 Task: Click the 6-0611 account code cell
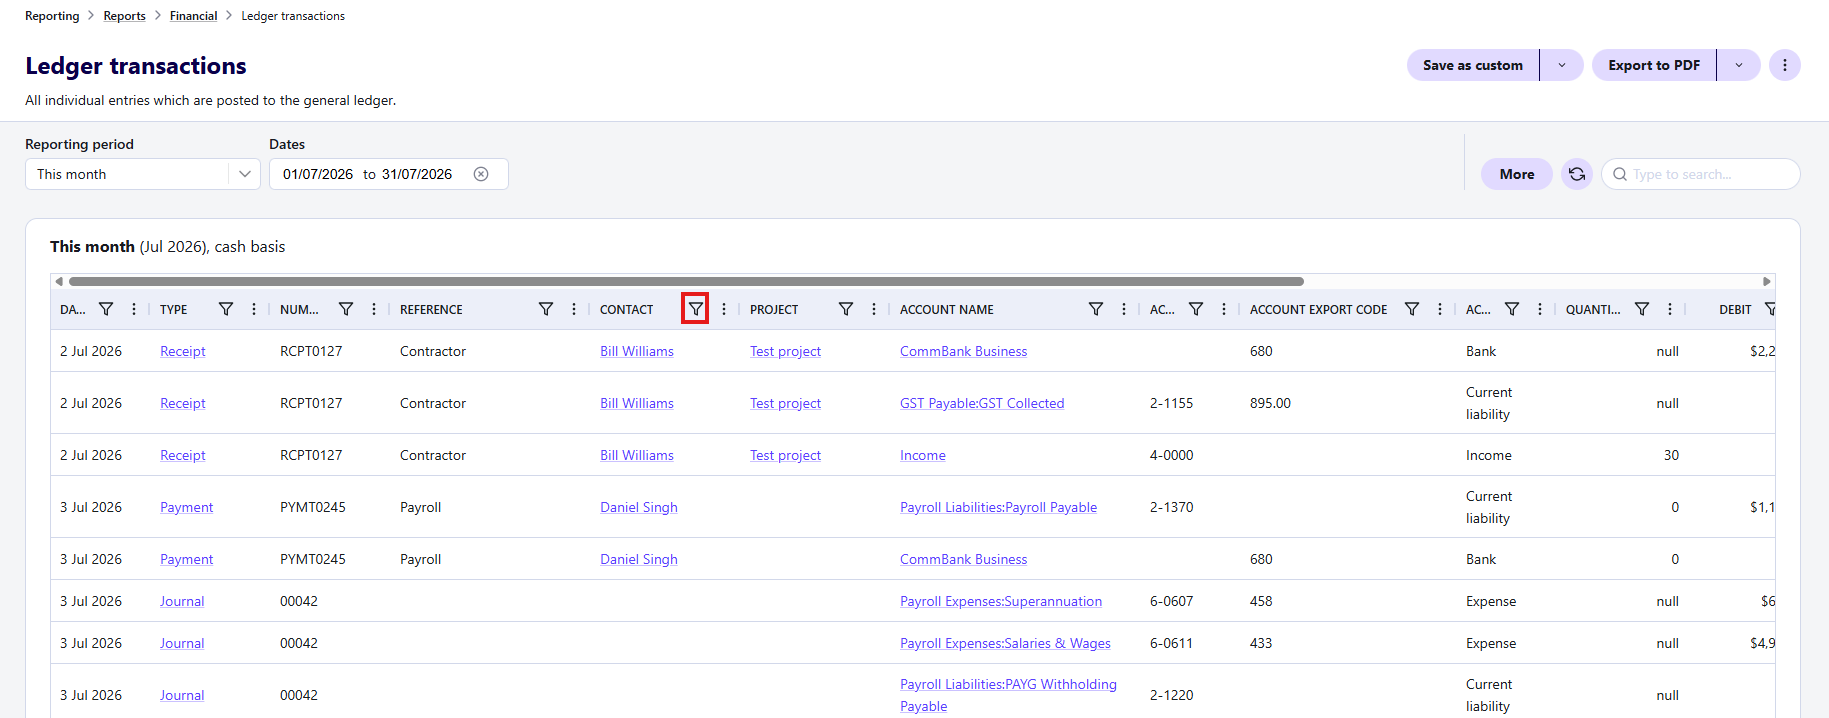pos(1172,643)
